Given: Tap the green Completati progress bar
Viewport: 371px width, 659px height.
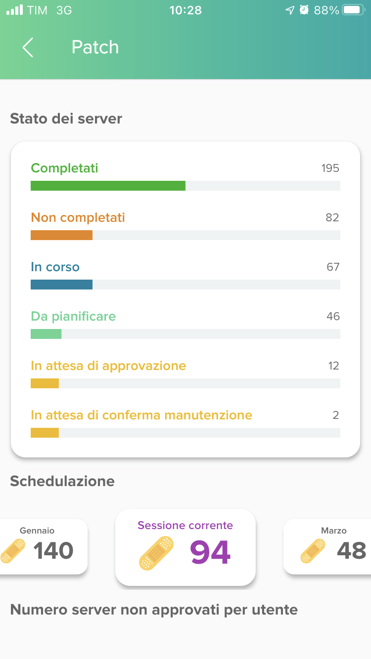Looking at the screenshot, I should coord(108,186).
